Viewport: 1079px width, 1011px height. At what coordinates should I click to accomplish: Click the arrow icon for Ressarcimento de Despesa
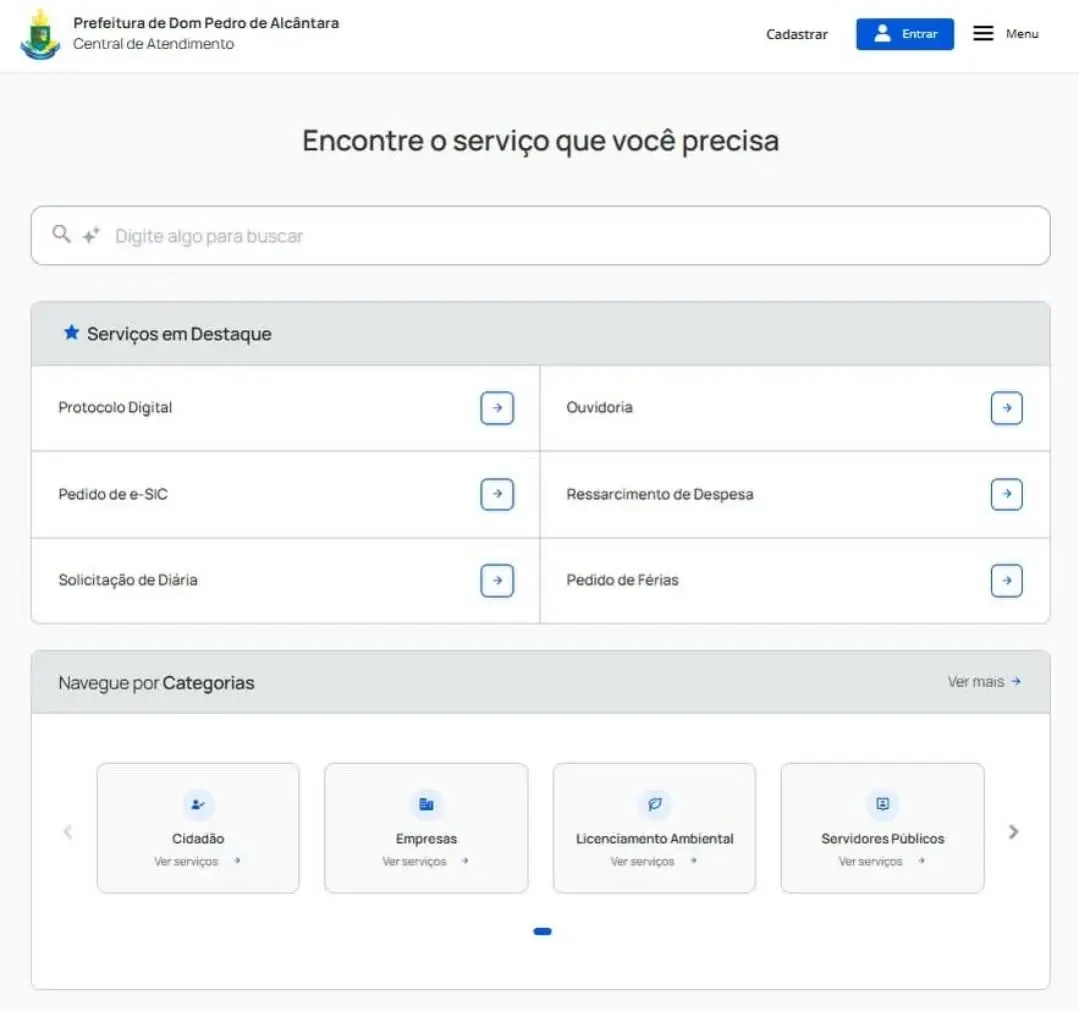click(1006, 494)
